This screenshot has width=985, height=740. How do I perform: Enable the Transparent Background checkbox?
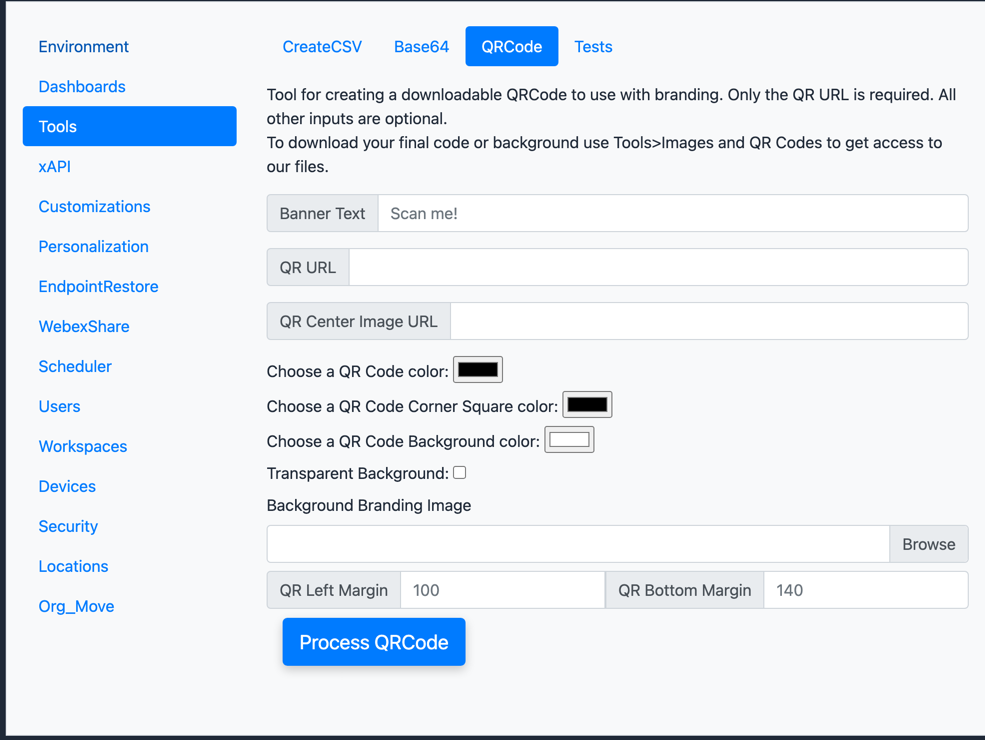[x=460, y=473]
